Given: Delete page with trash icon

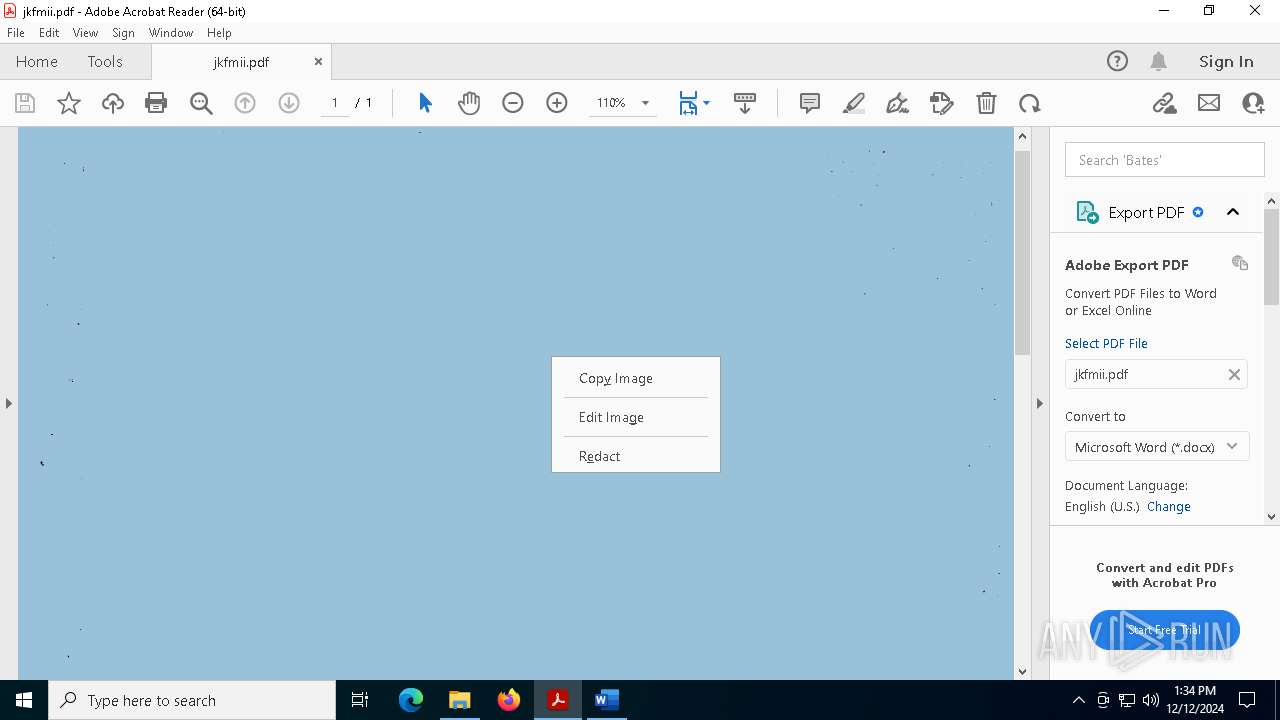Looking at the screenshot, I should click(986, 103).
